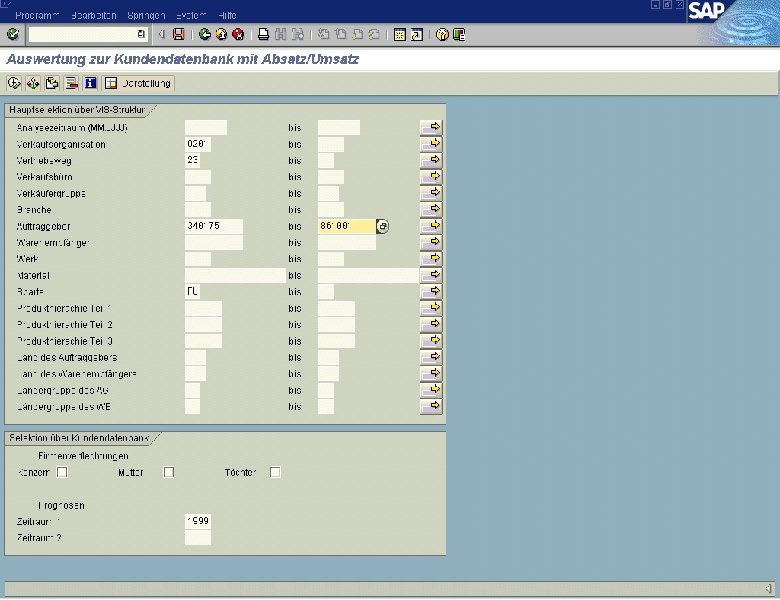Open the search help next to Auftraggeber upper value
This screenshot has width=780, height=600.
click(x=383, y=226)
